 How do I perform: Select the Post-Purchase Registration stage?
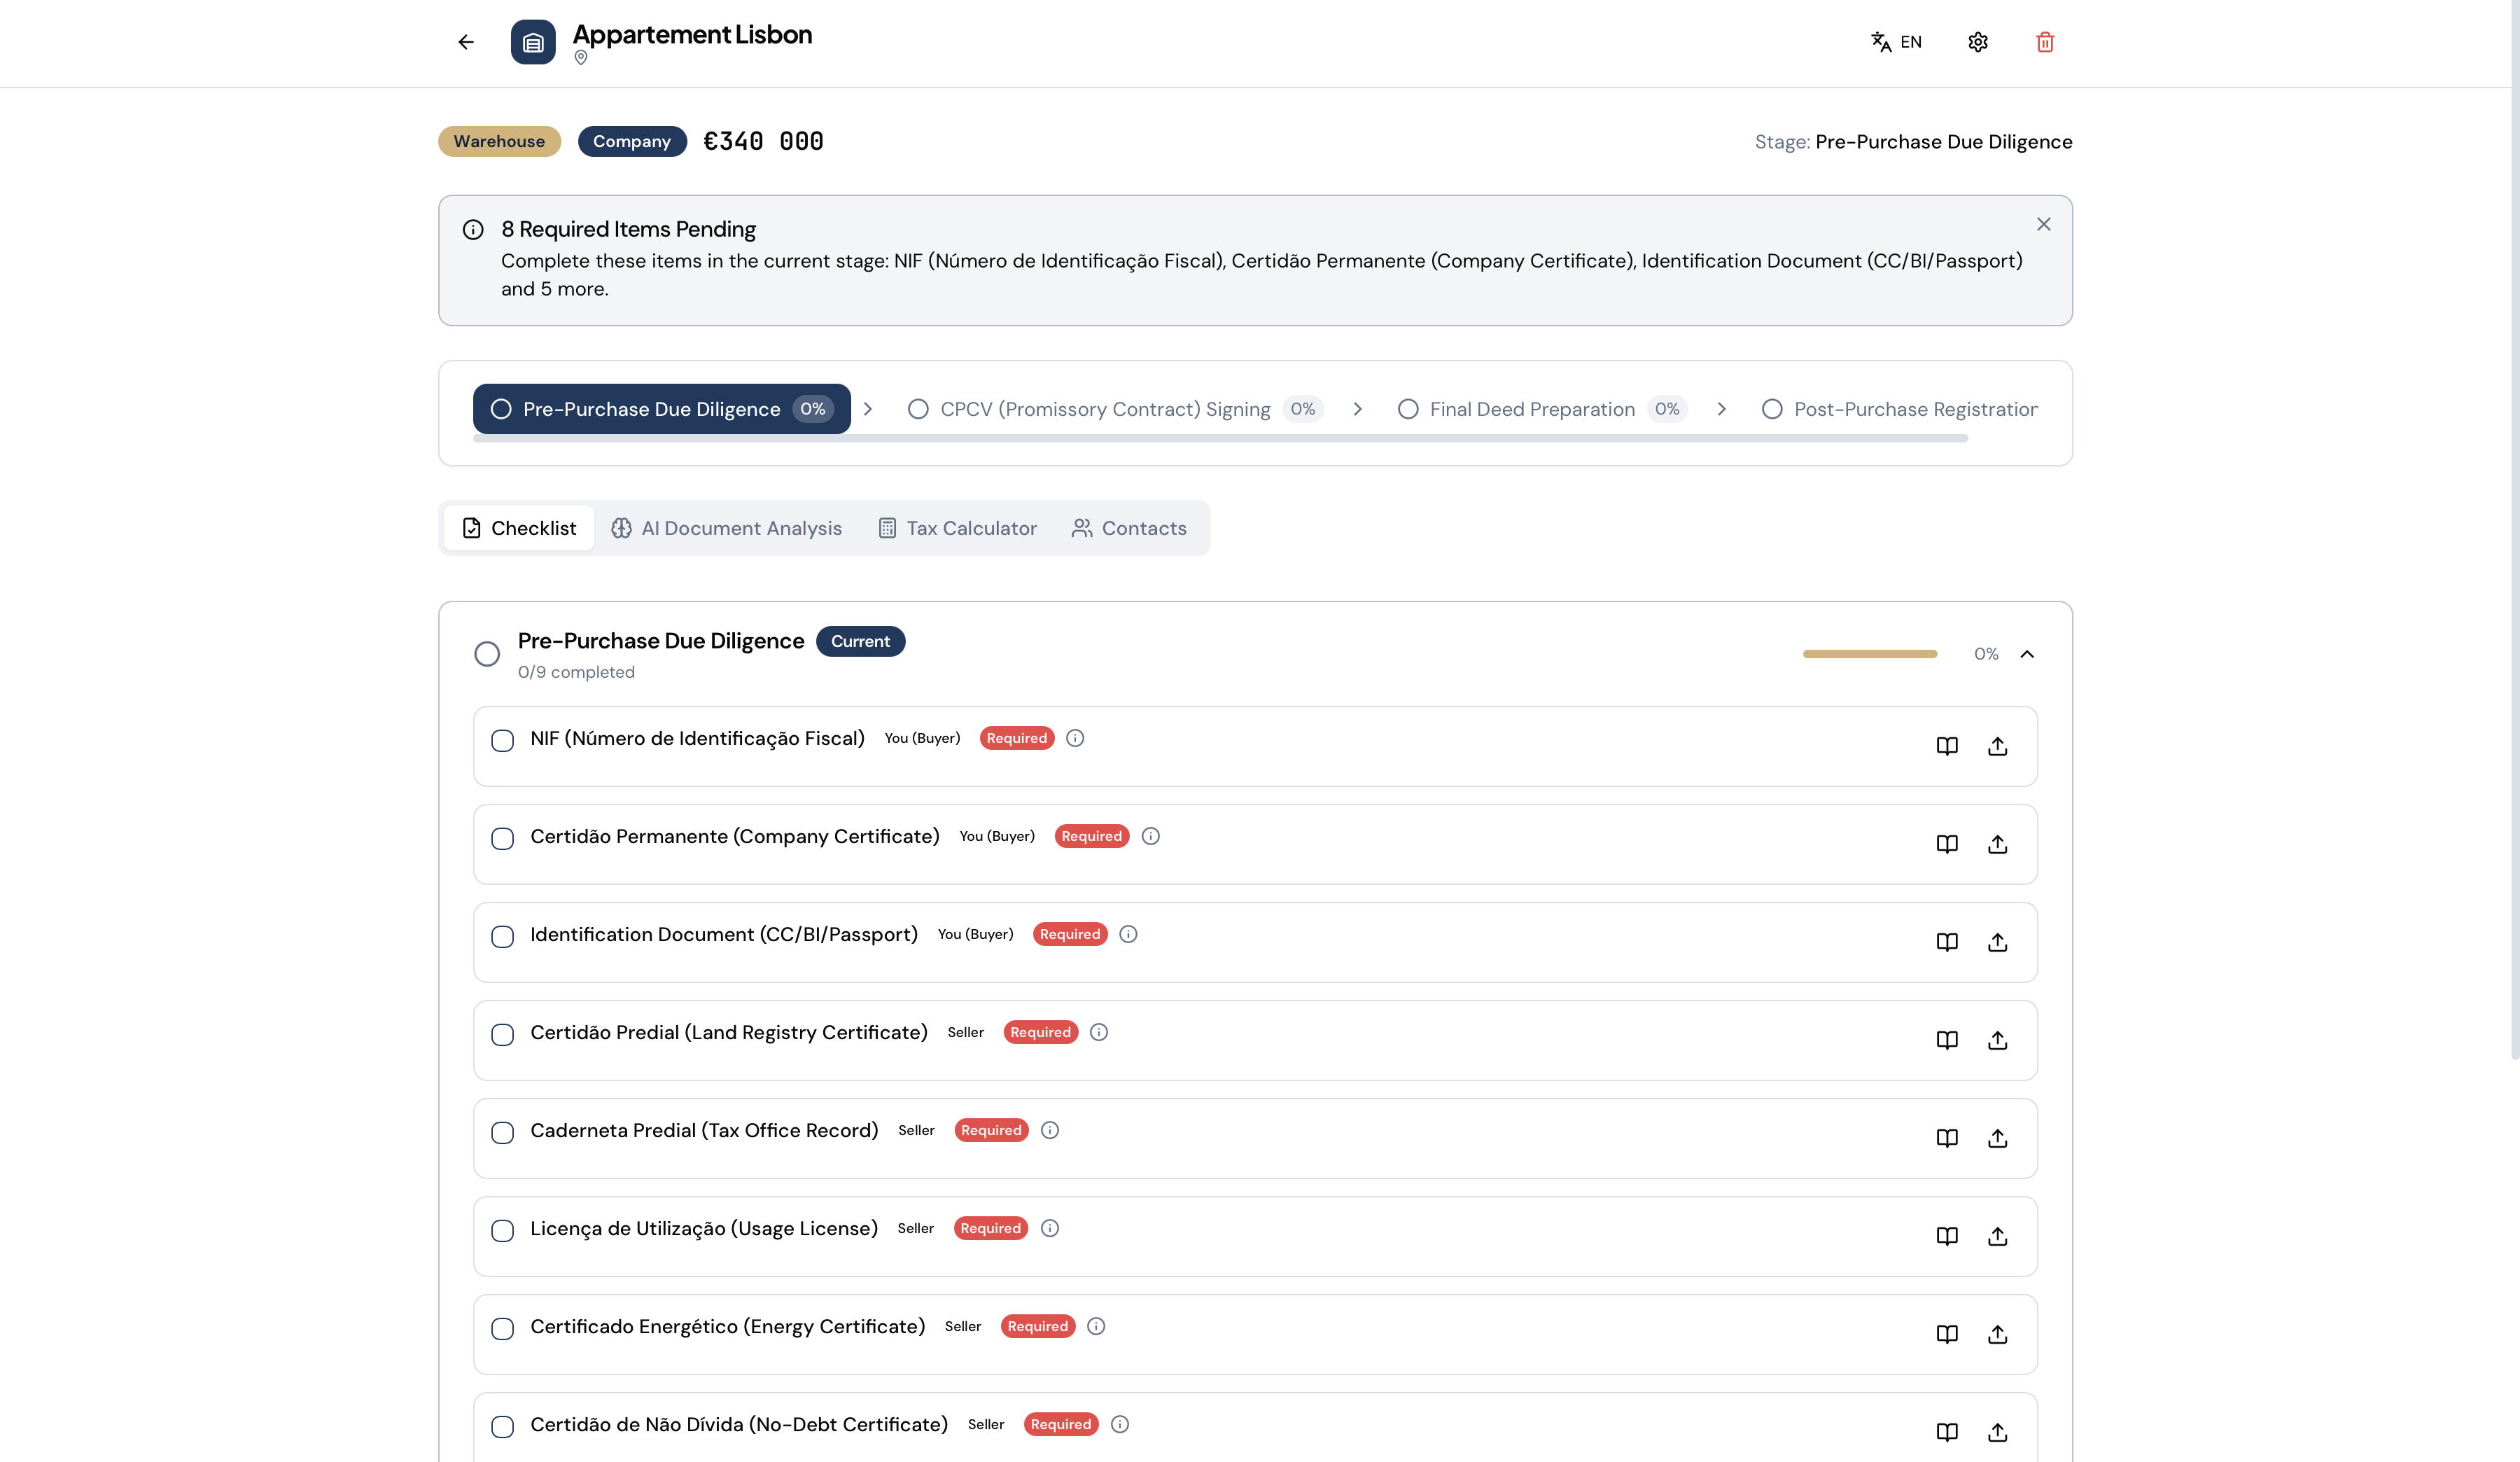1899,409
